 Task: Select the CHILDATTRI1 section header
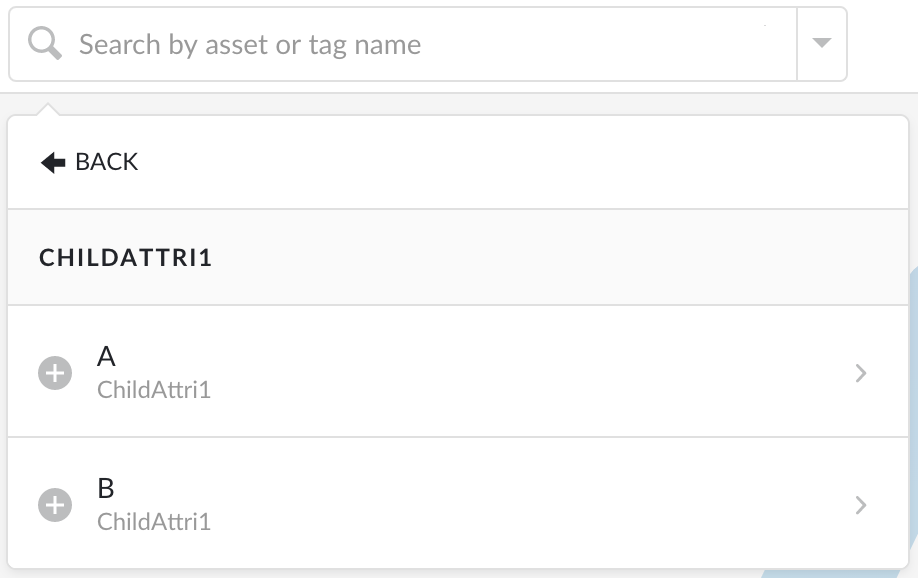(125, 258)
